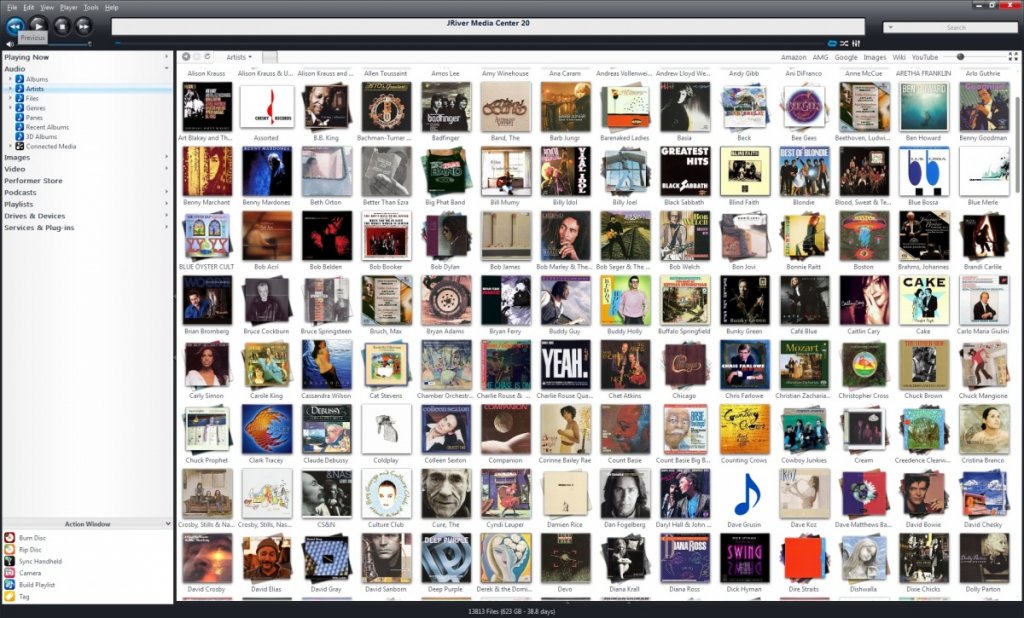
Task: Collapse the Action Window chevron
Action: click(168, 524)
